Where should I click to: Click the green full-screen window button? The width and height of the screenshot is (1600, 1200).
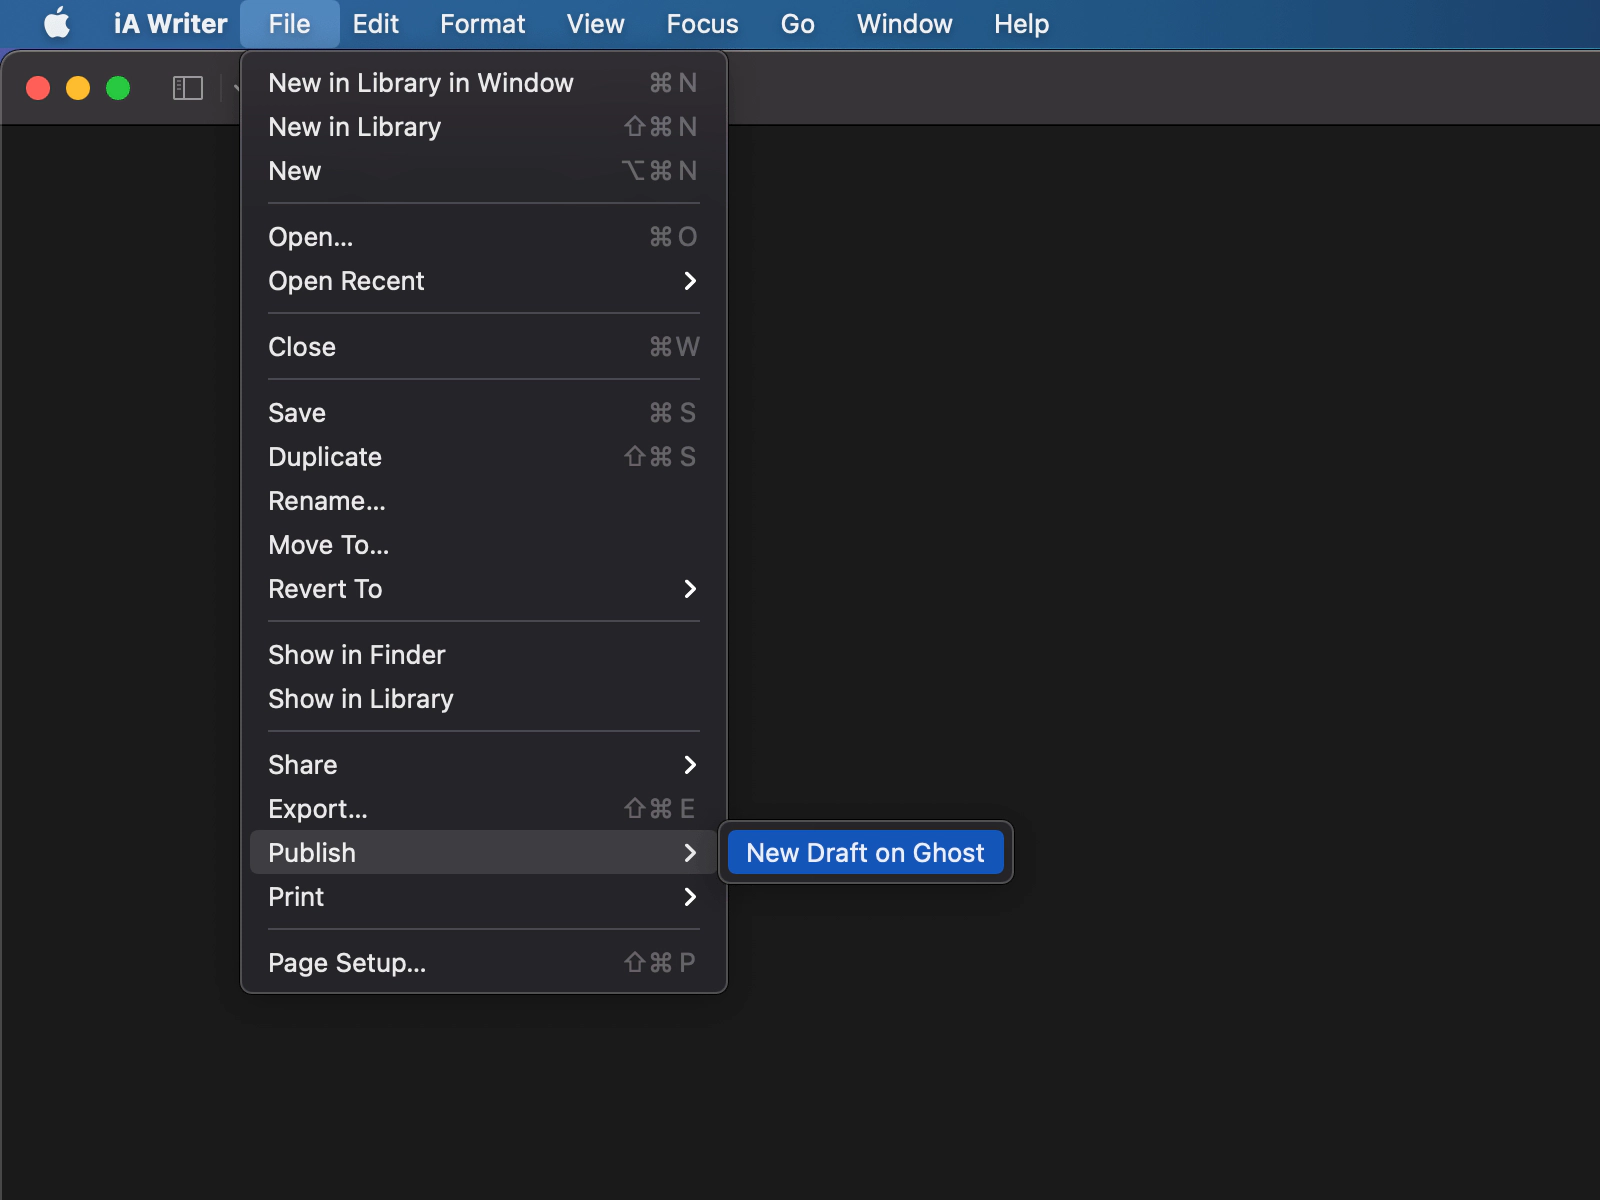coord(118,88)
